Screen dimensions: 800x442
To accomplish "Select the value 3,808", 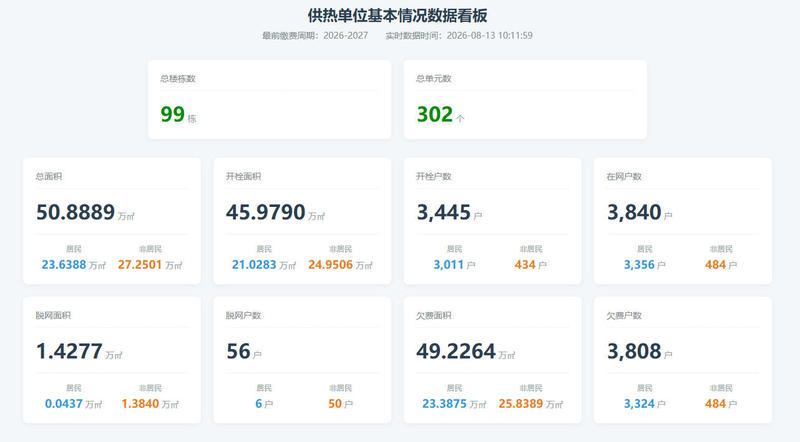I will click(x=634, y=352).
